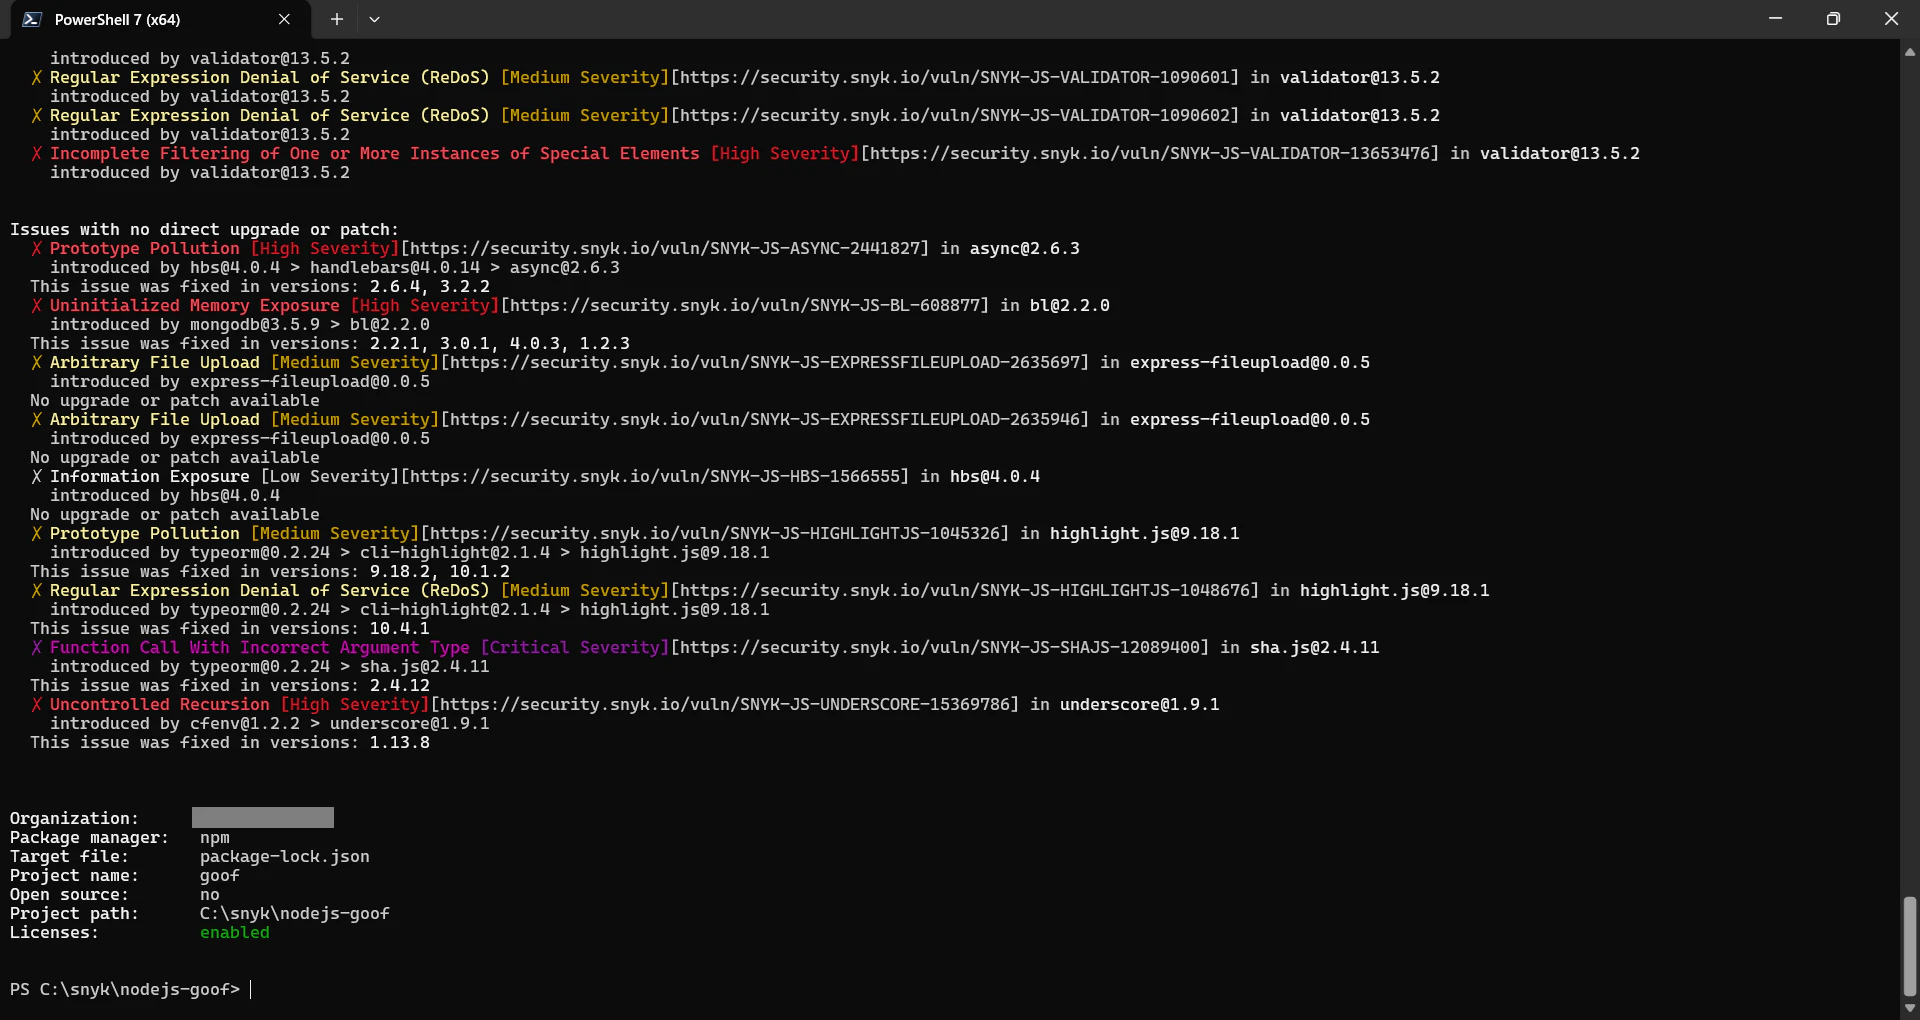
Task: Click the green 'enabled' licenses value
Action: [235, 933]
